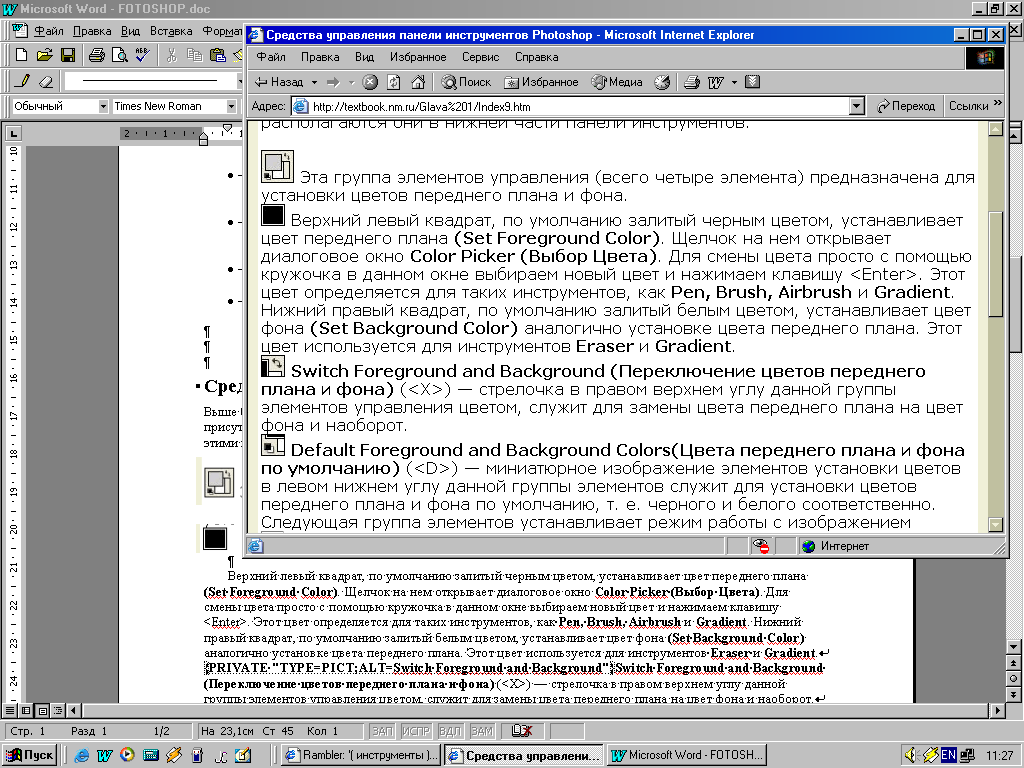1024x768 pixels.
Task: Expand the Edit with Word dropdown arrow
Action: point(734,82)
